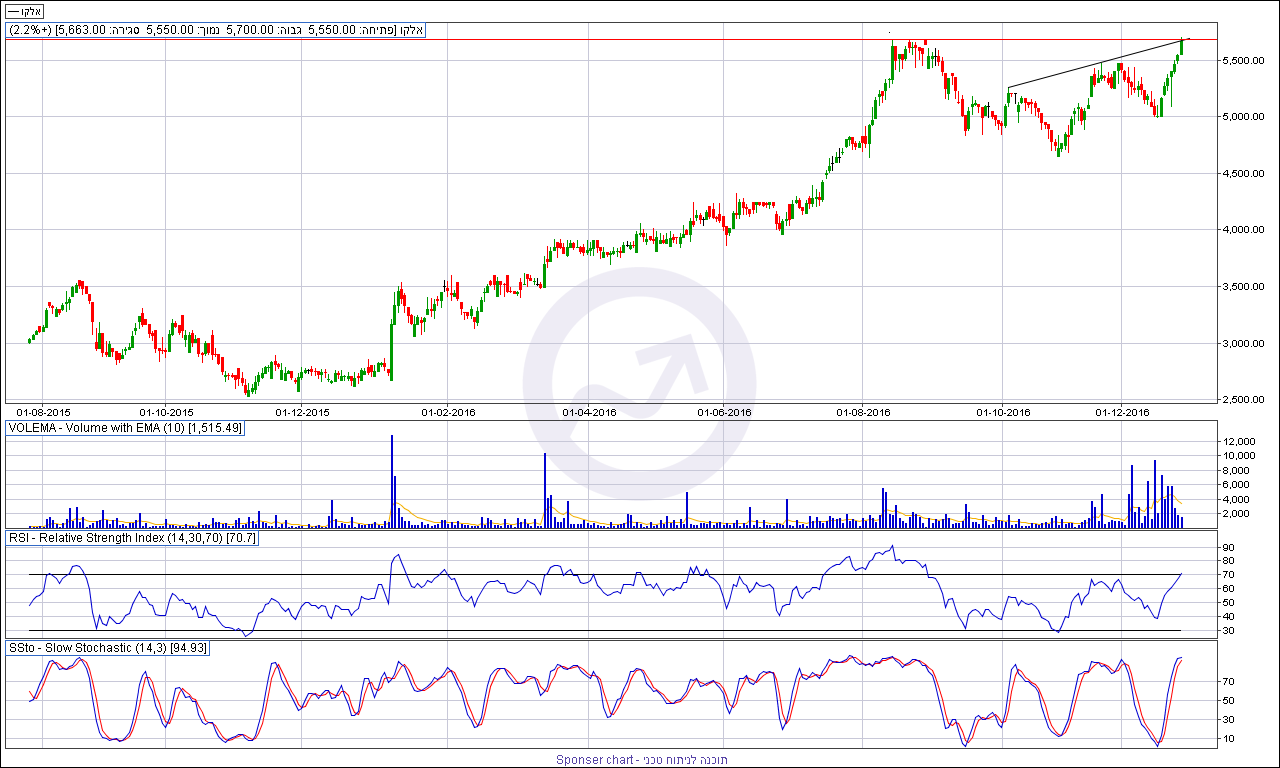Click the 3,500.00 price axis label
This screenshot has width=1280, height=768.
click(x=1244, y=287)
